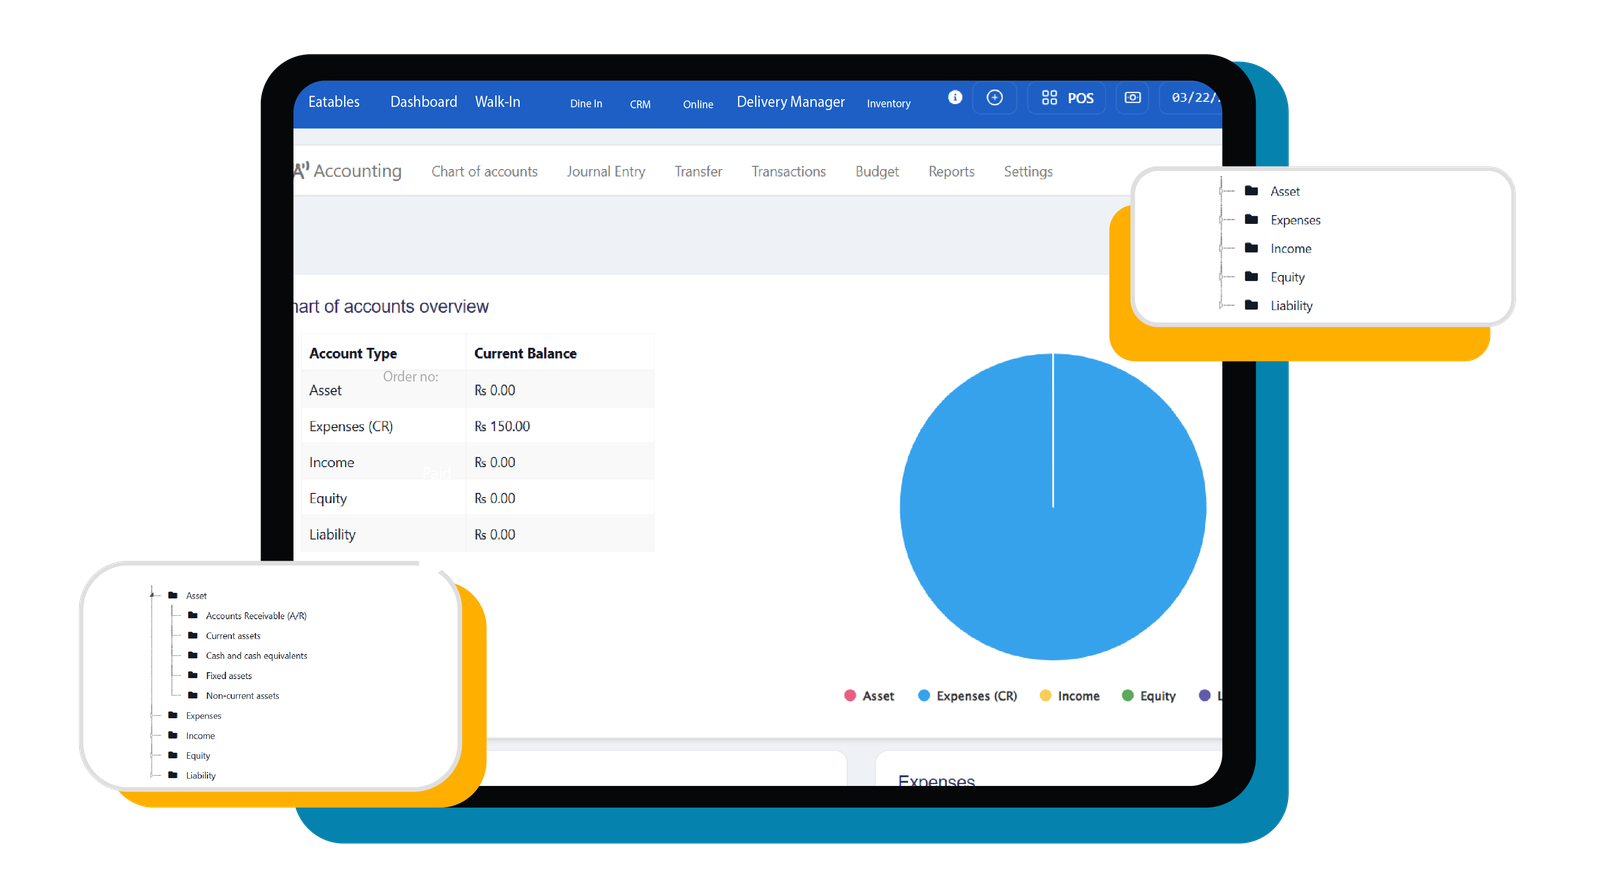The height and width of the screenshot is (873, 1600).
Task: Open Delivery Manager from top navigation
Action: 790,102
